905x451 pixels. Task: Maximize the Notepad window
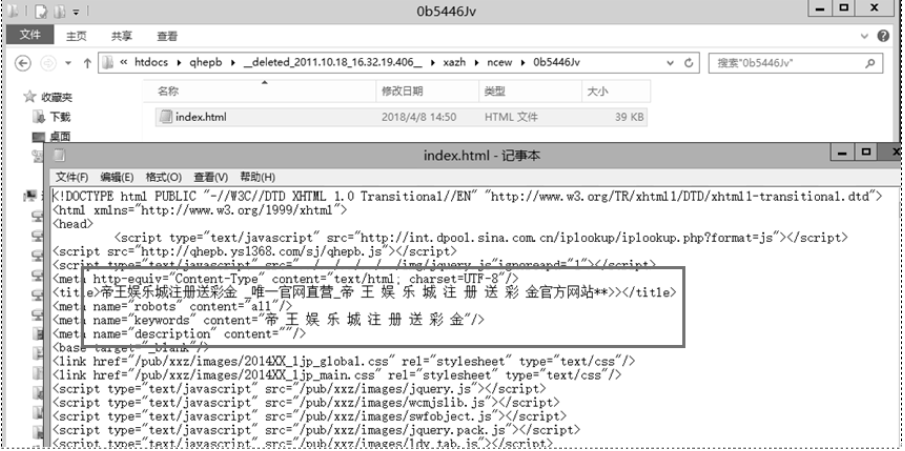pyautogui.click(x=865, y=152)
